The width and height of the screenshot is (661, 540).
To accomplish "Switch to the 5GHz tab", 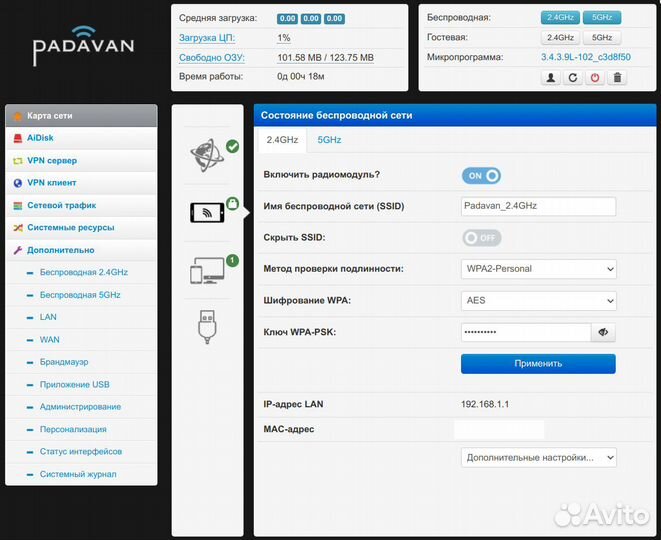I will click(329, 140).
